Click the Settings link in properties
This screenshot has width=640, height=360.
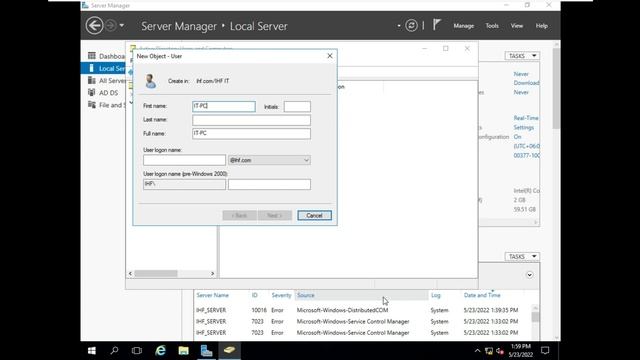click(x=523, y=127)
